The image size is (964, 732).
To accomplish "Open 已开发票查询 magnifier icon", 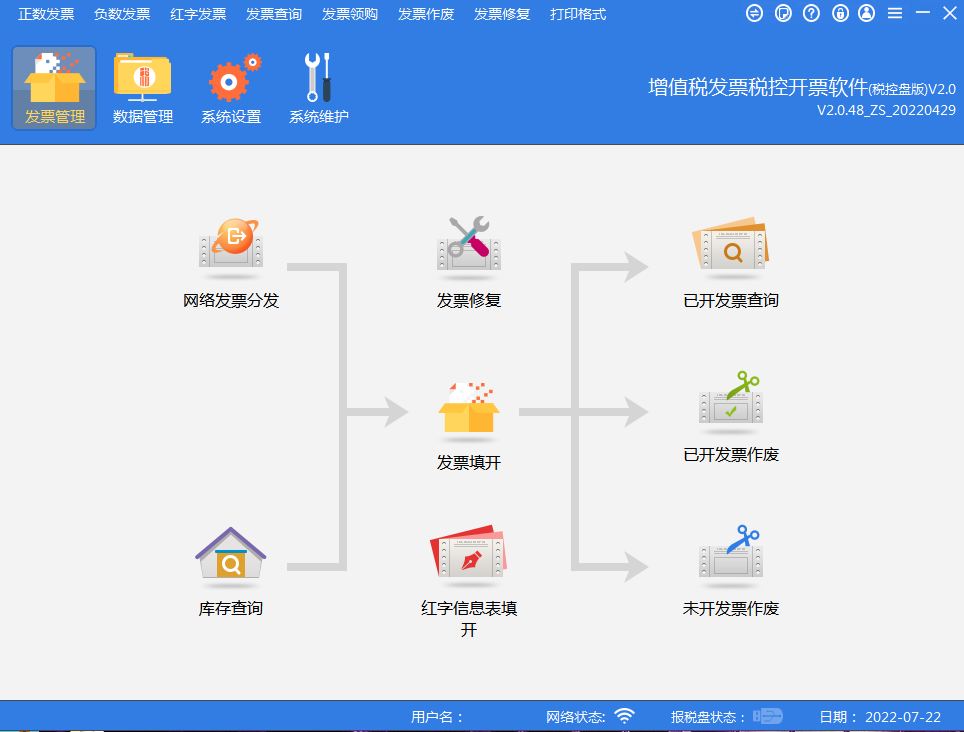I will click(730, 247).
